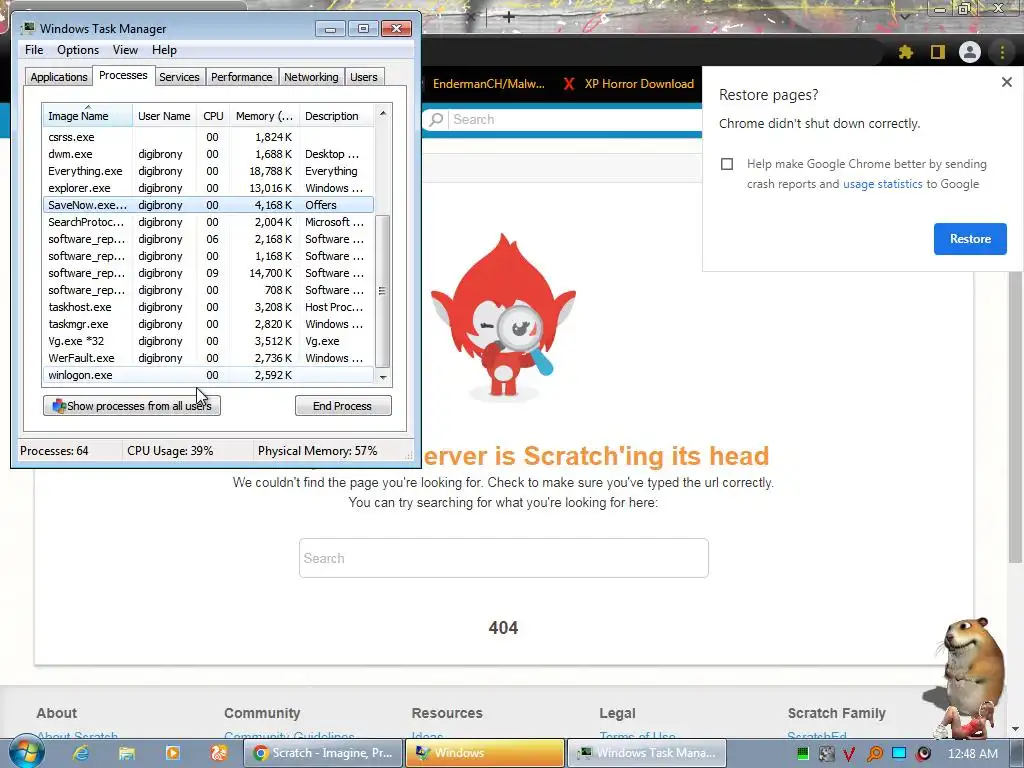Select the winlogon.exe process row
The image size is (1024, 768).
point(208,375)
